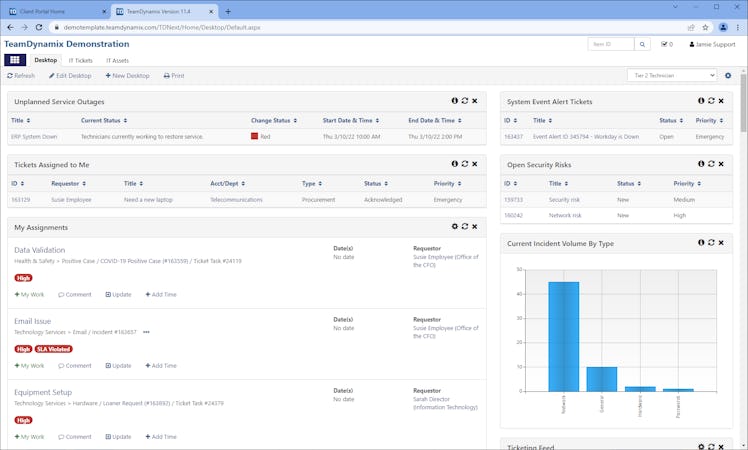
Task: Open a new browser tab
Action: (228, 11)
